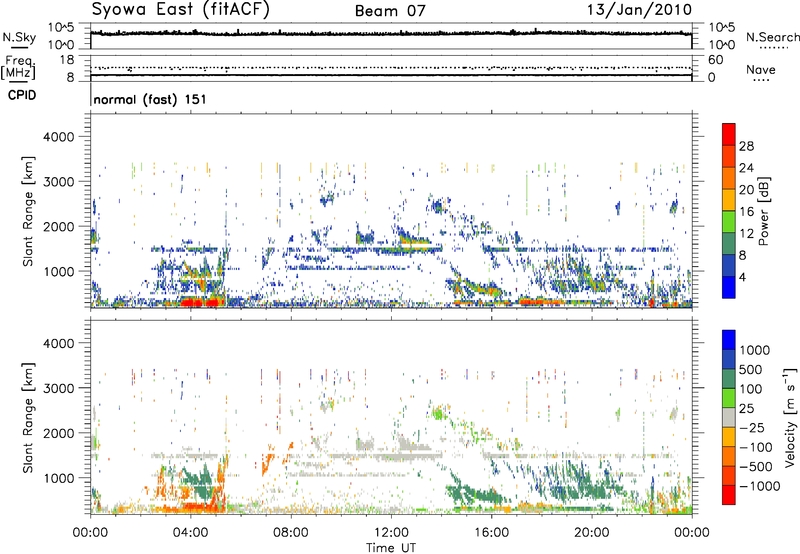The width and height of the screenshot is (800, 554).
Task: Click the blue top segment of Velocity colorbar
Action: 729,340
